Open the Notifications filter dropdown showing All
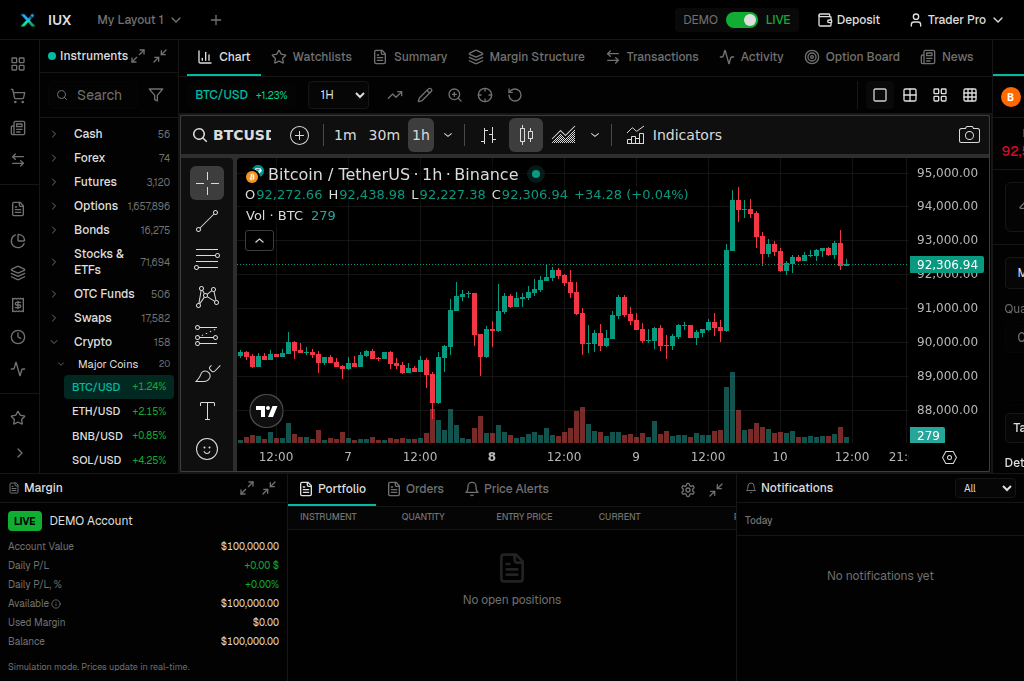This screenshot has height=681, width=1024. coord(985,488)
